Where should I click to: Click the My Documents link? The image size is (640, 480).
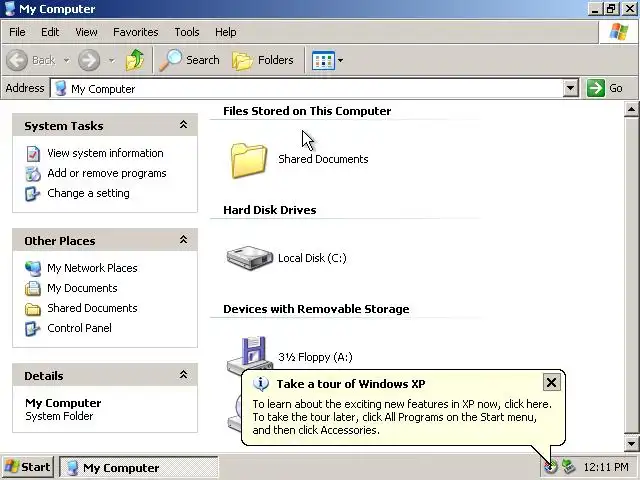coord(82,288)
